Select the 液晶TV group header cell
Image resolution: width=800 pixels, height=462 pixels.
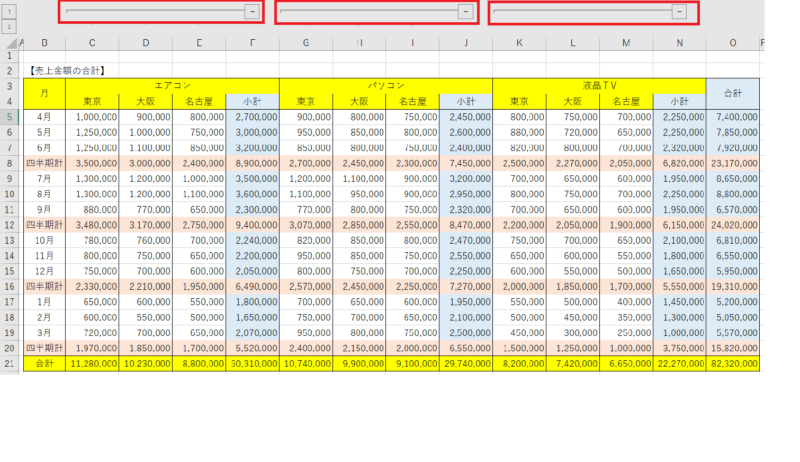pos(599,86)
